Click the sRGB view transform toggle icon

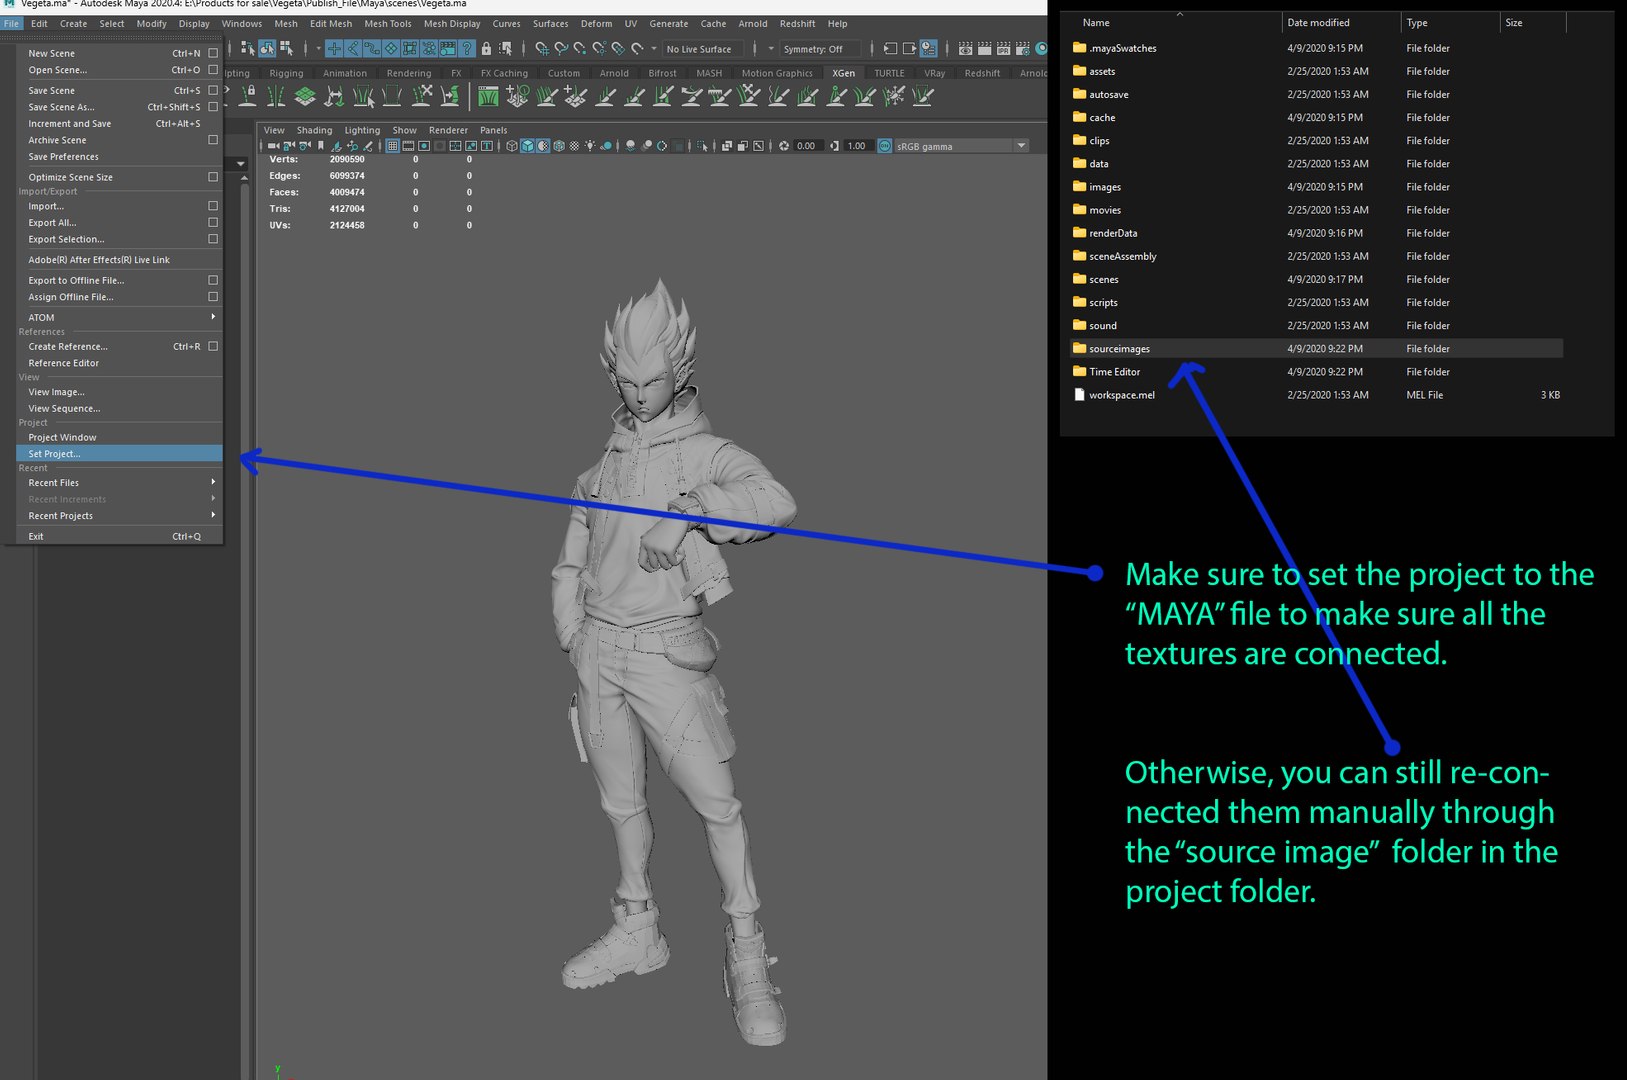point(884,146)
